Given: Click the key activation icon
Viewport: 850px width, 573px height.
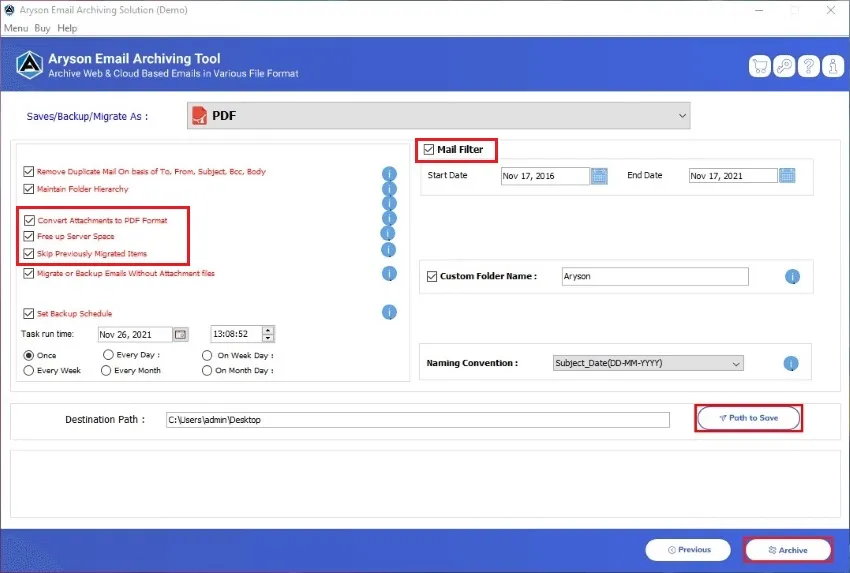Looking at the screenshot, I should (x=784, y=66).
